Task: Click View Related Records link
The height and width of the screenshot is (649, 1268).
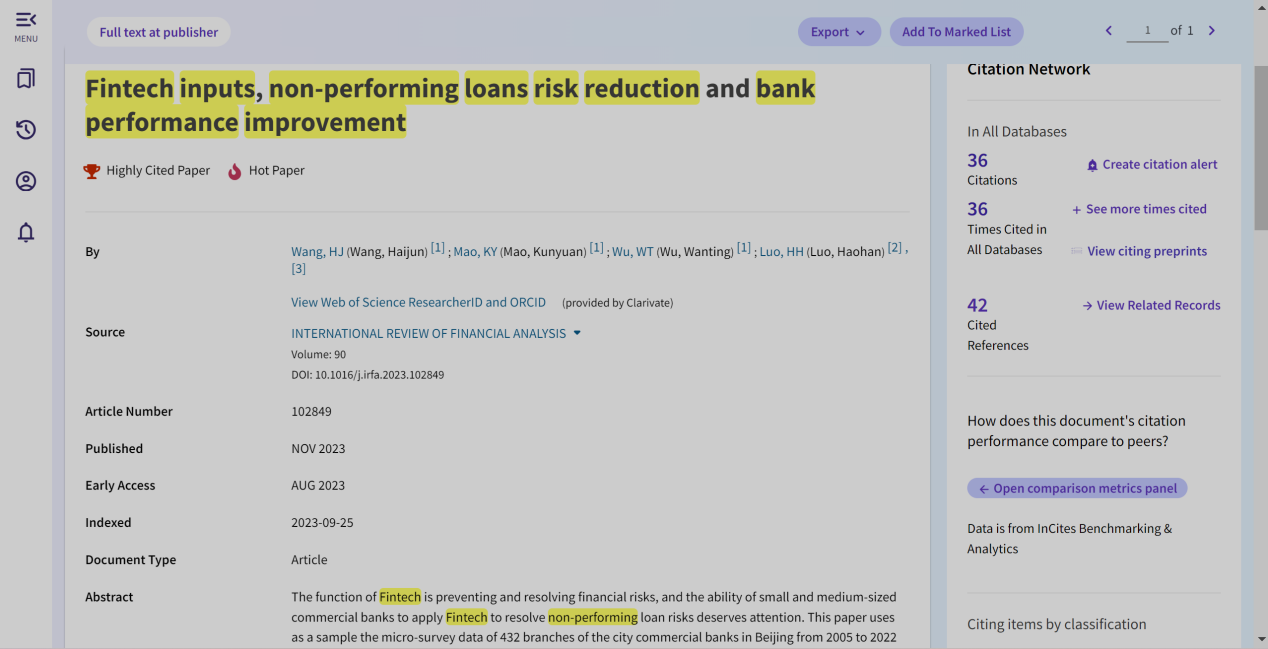Action: (x=1157, y=306)
